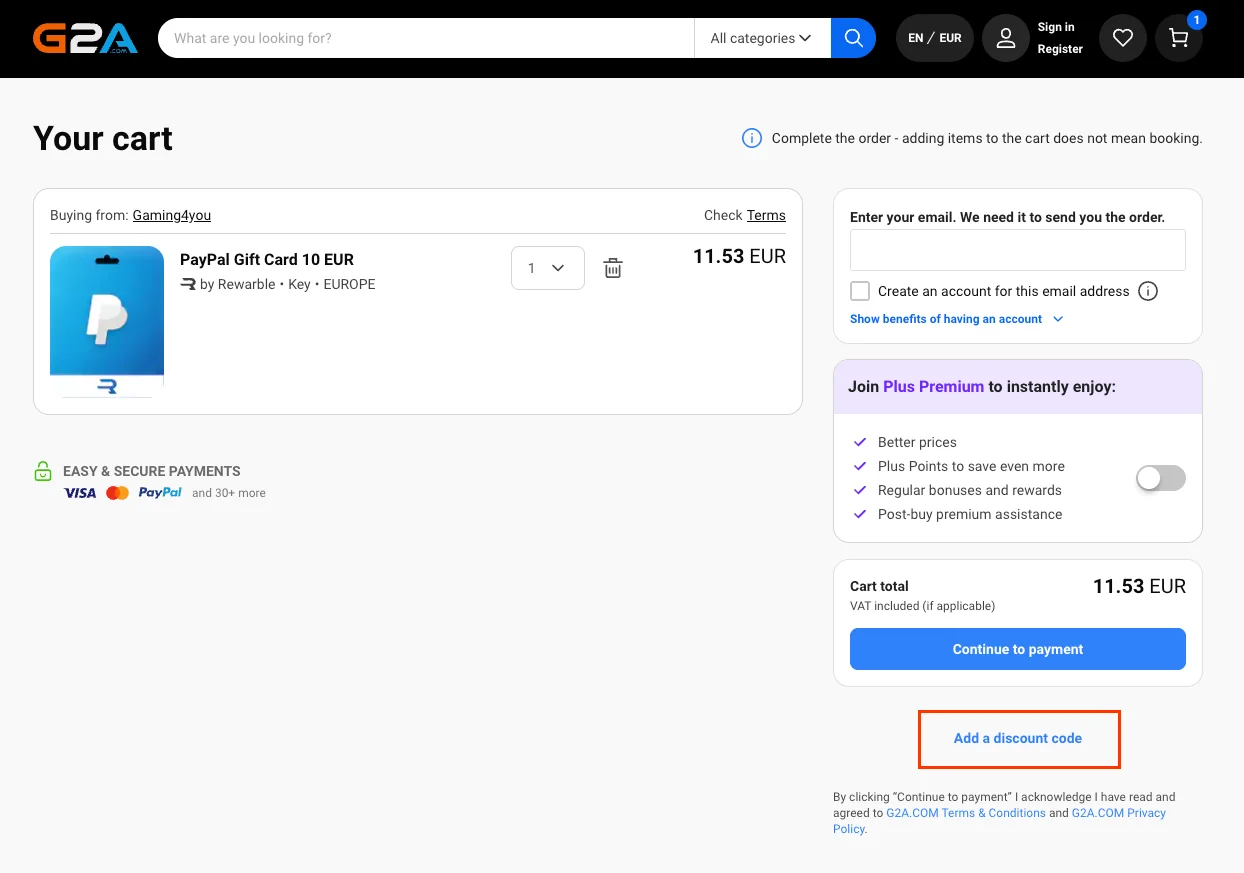Click 'Plus Points to save even more' text

(971, 466)
